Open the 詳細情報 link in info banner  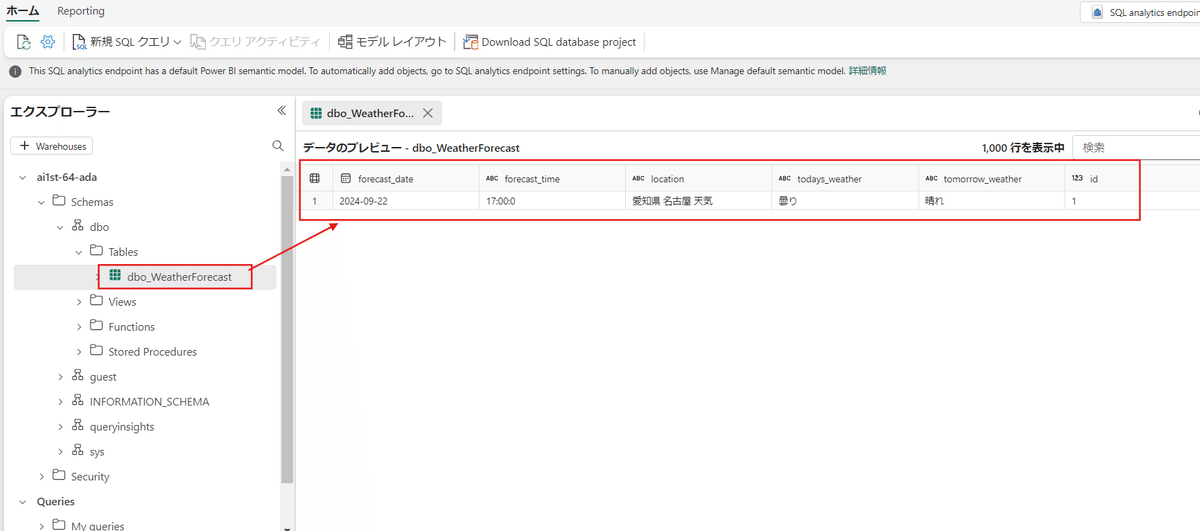(x=867, y=71)
